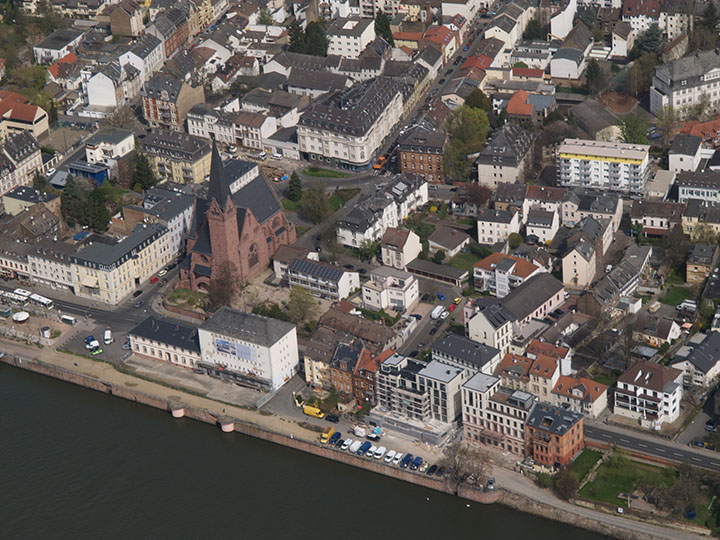
Task: Select the orange brick corner building by the river
Action: (x=553, y=434)
